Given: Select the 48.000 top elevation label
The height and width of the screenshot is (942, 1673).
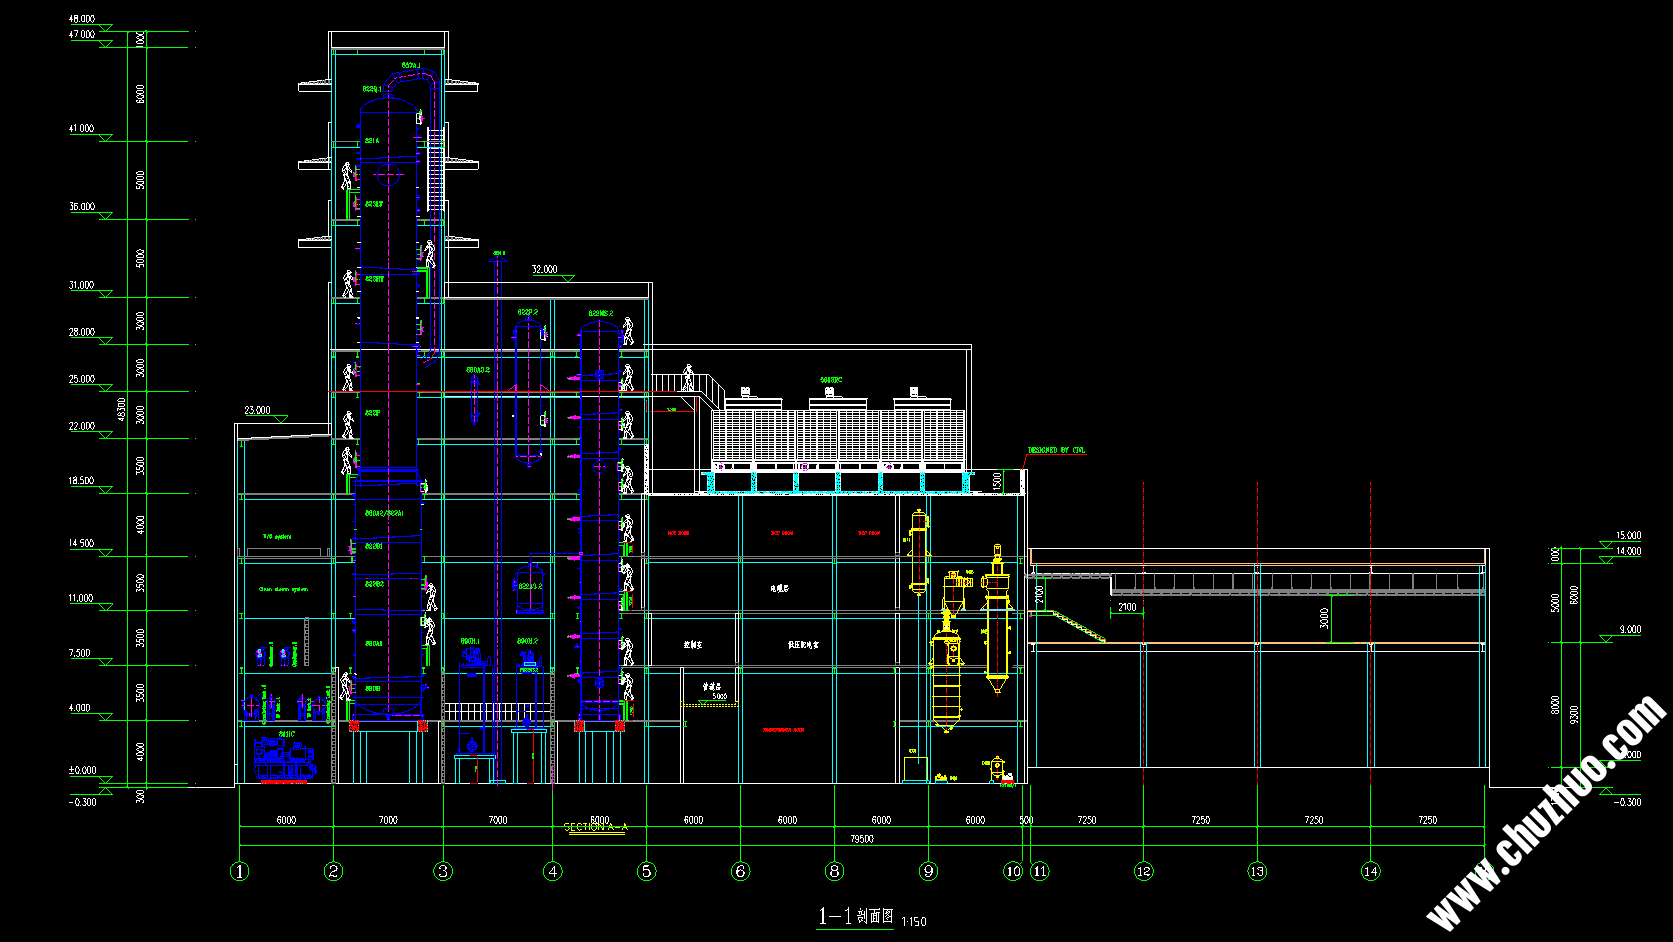Looking at the screenshot, I should tap(82, 19).
